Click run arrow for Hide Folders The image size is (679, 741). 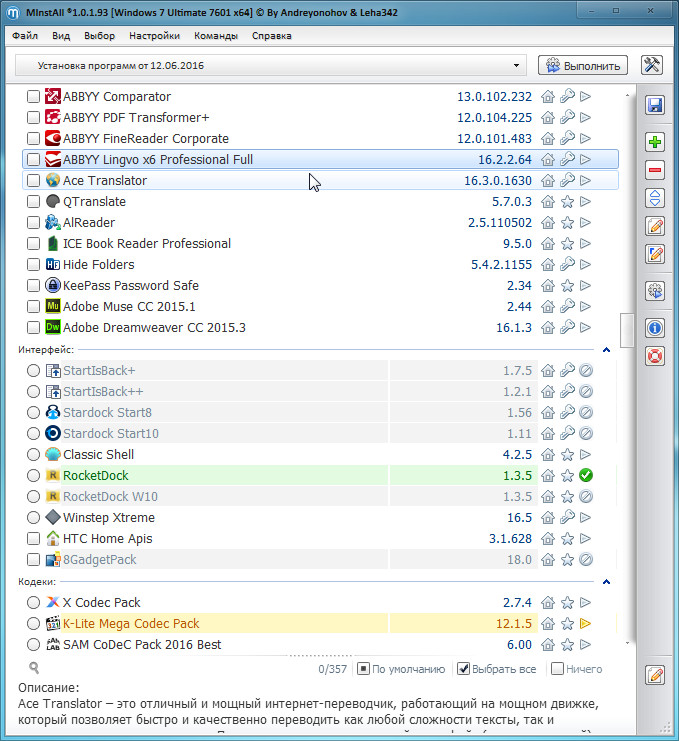pyautogui.click(x=585, y=264)
